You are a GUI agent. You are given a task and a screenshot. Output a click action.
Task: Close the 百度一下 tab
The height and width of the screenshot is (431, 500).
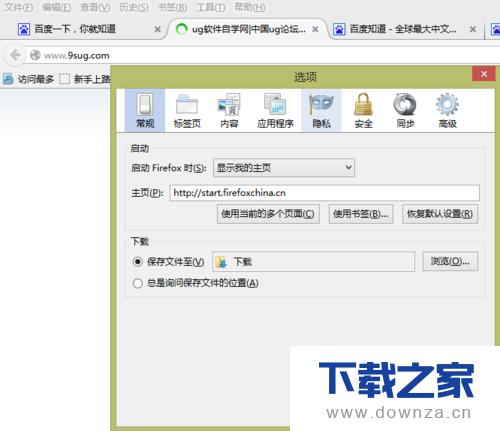[x=157, y=29]
